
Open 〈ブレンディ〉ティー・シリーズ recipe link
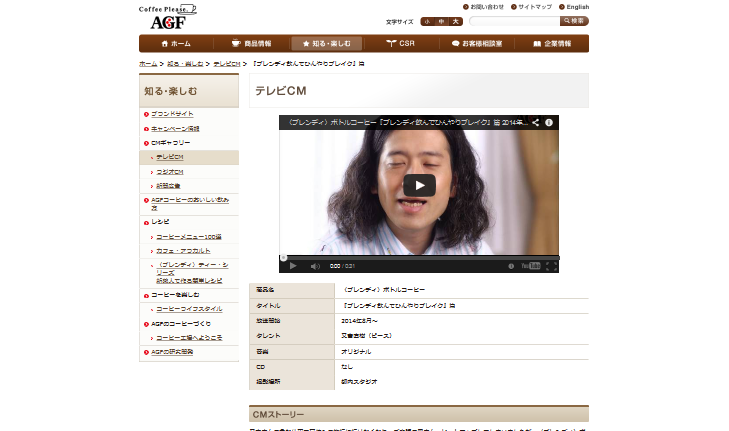[x=192, y=272]
